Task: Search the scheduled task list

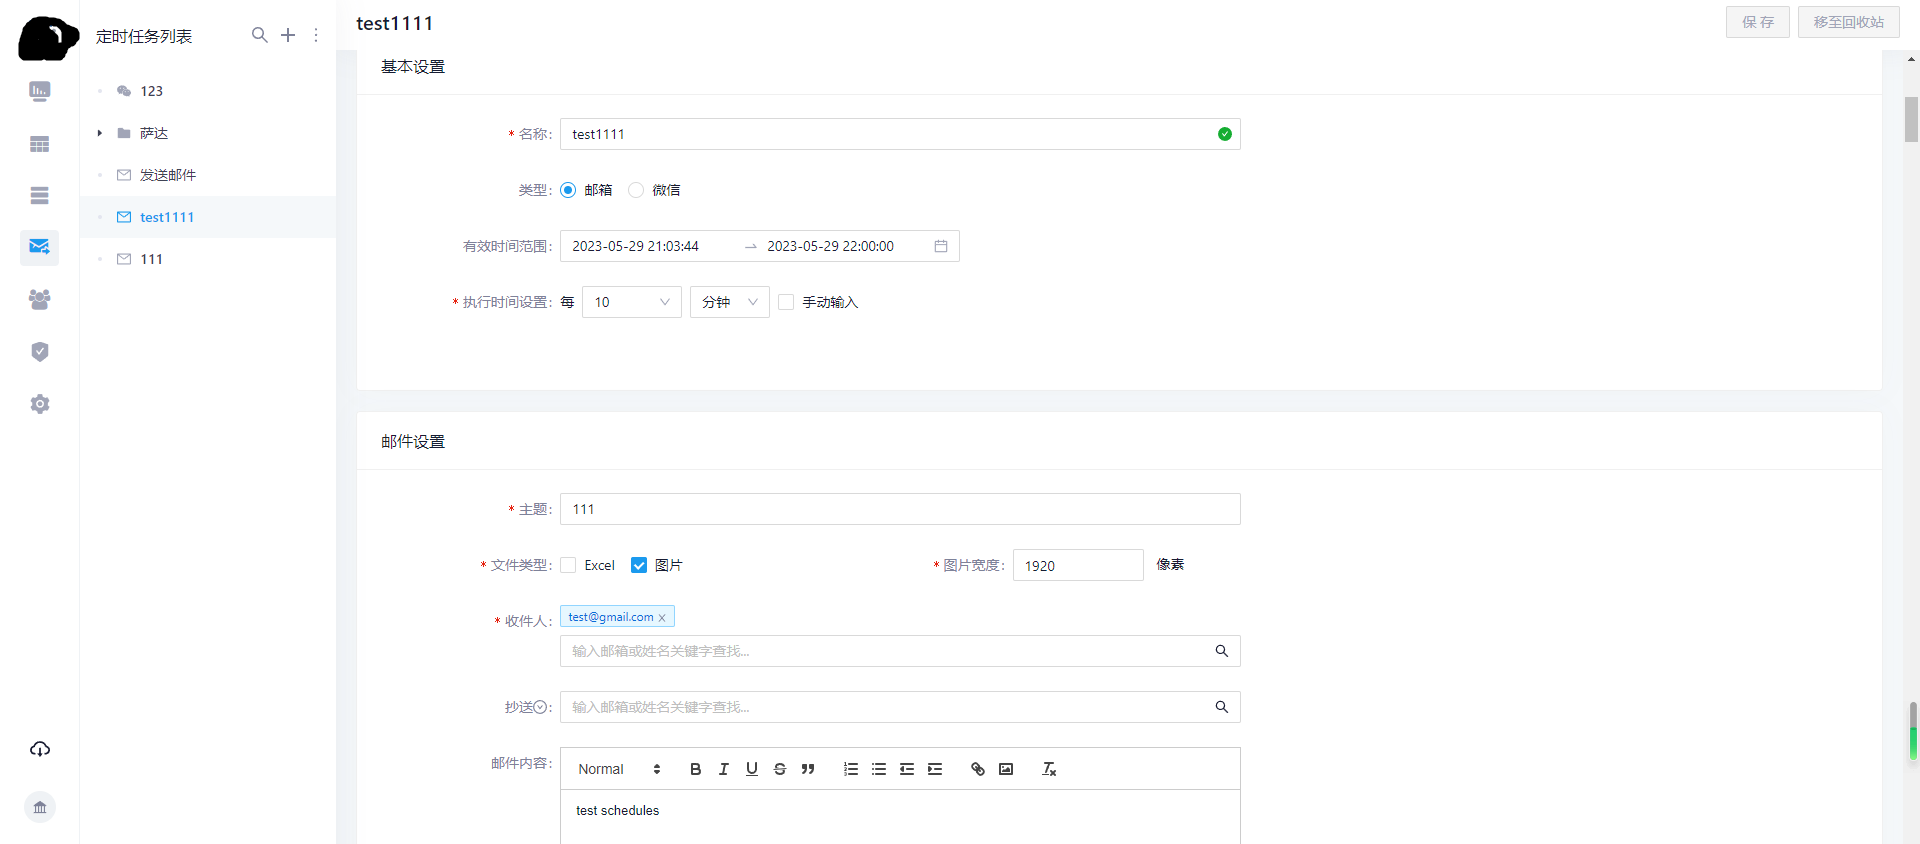Action: (x=259, y=35)
